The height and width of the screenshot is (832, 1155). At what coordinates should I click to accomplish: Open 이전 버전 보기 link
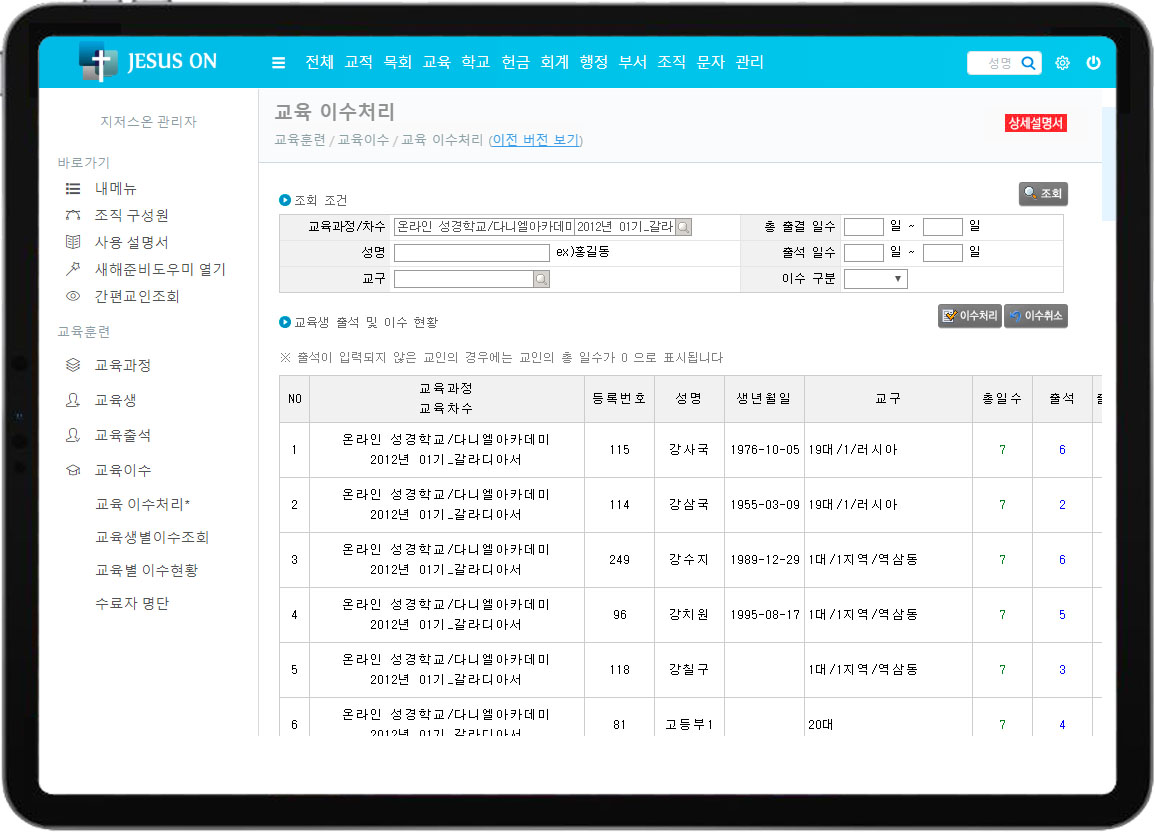(535, 140)
